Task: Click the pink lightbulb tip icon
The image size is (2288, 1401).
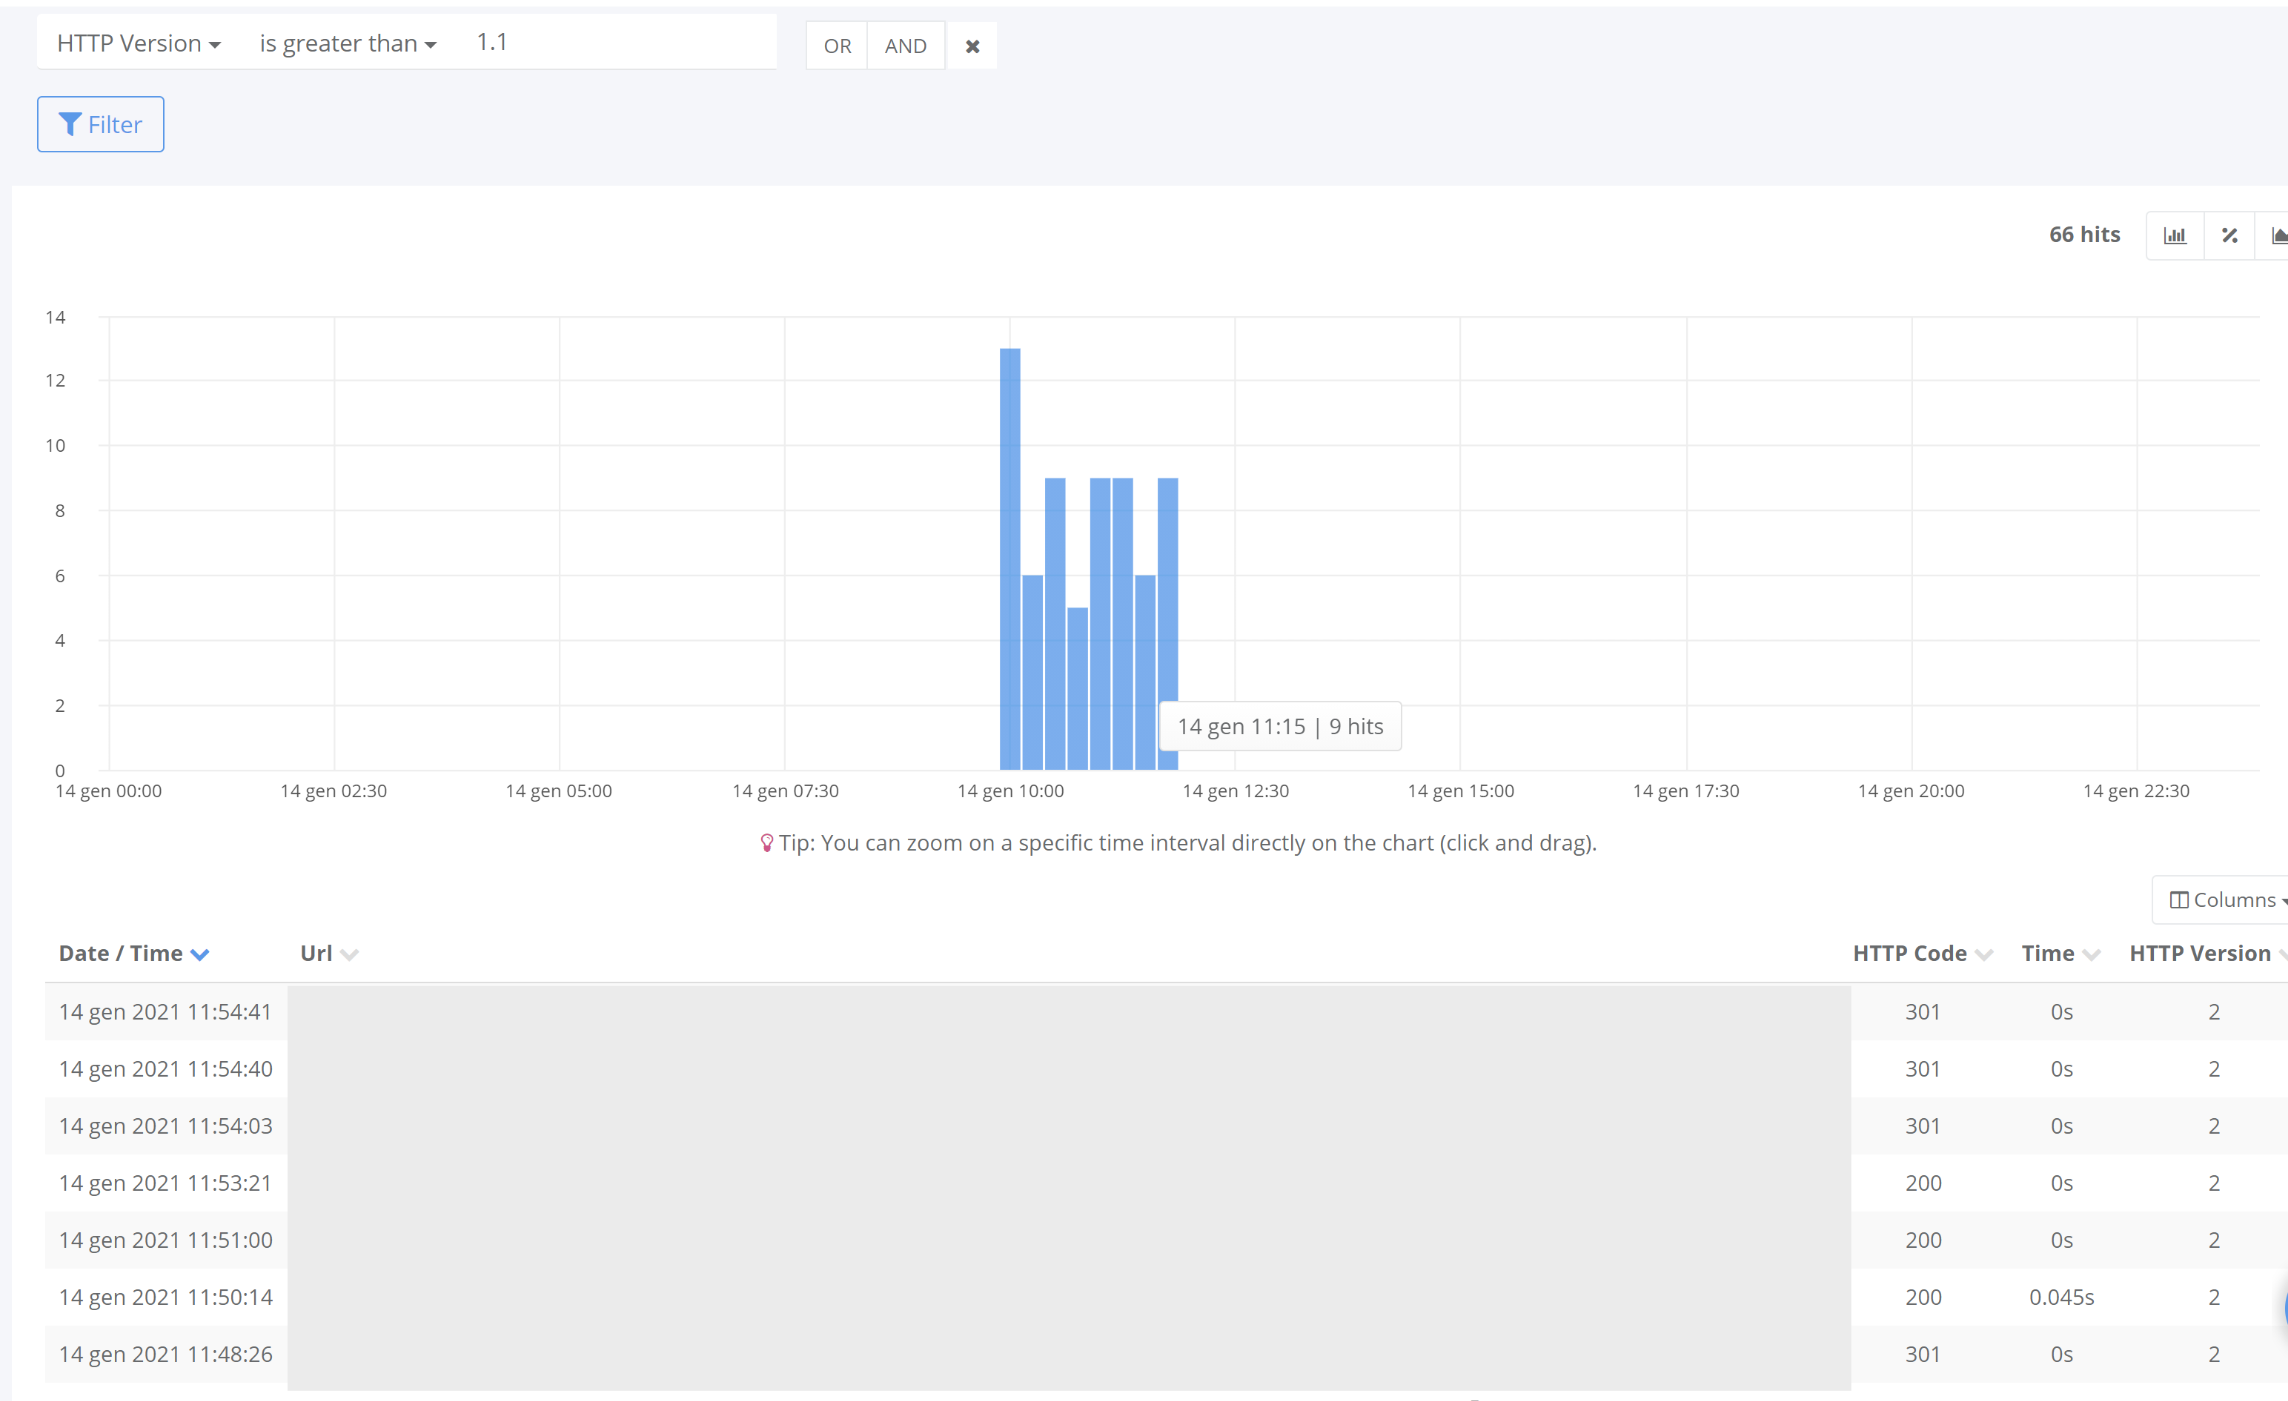Action: tap(767, 843)
